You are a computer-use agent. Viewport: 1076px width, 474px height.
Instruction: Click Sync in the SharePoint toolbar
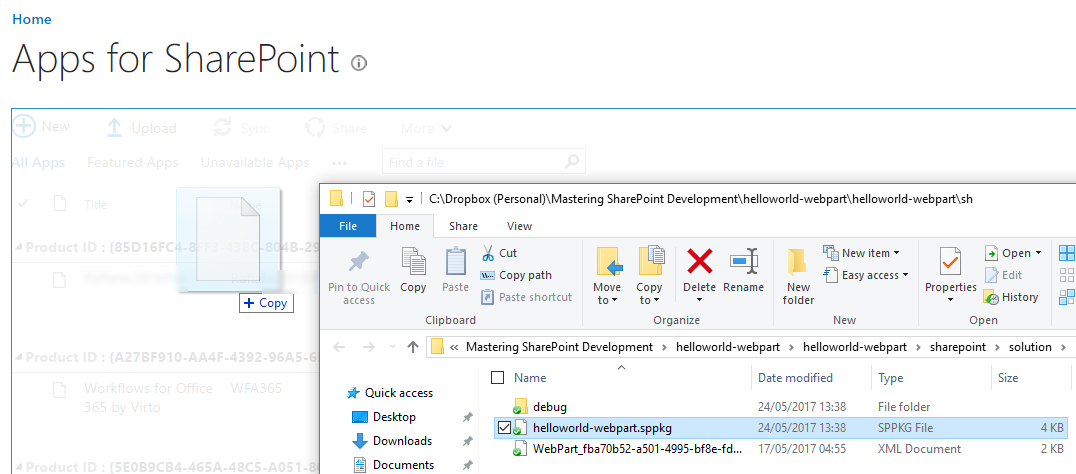tap(241, 128)
